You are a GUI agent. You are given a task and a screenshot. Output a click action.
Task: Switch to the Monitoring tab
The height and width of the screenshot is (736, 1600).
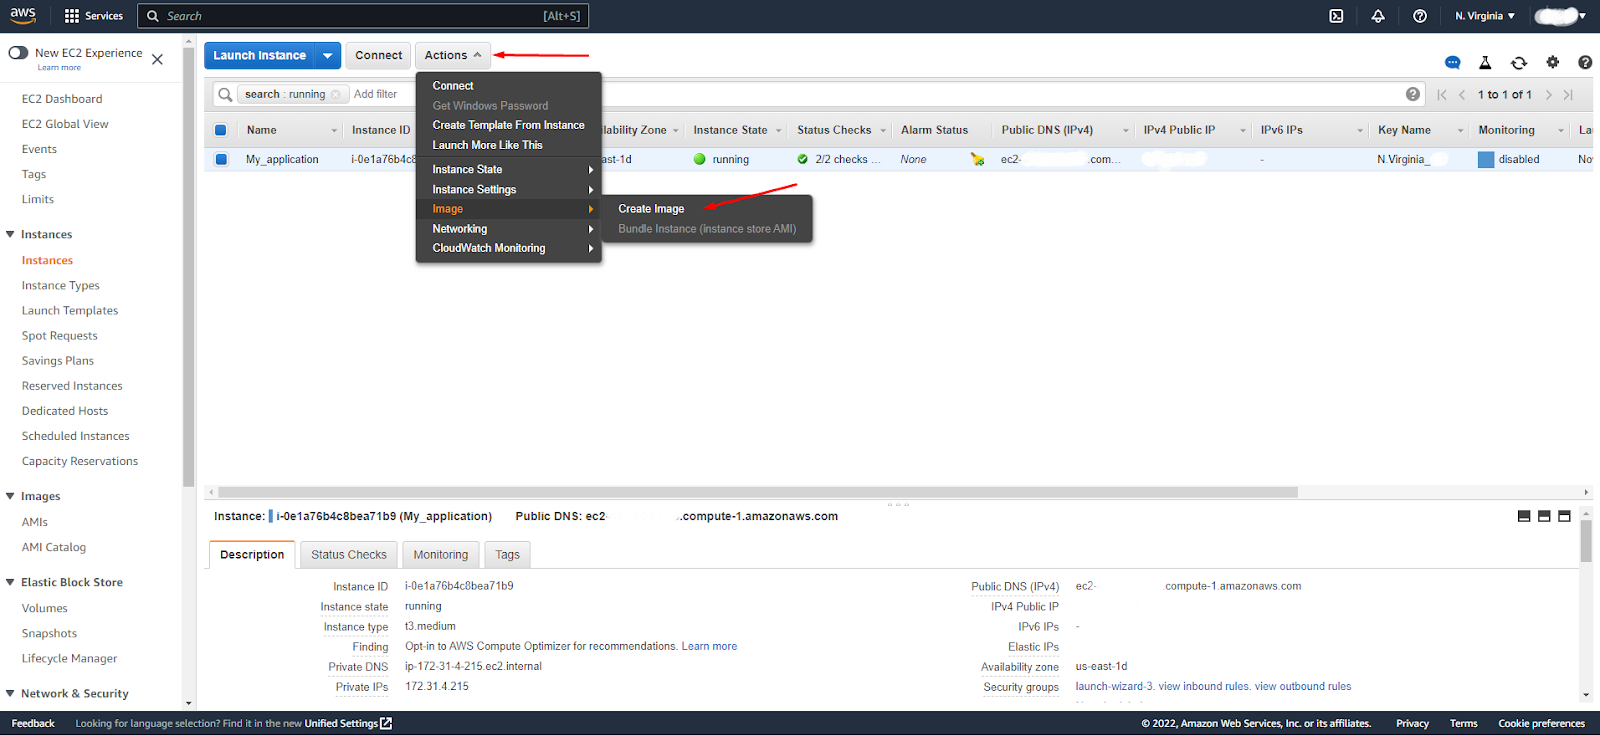441,555
